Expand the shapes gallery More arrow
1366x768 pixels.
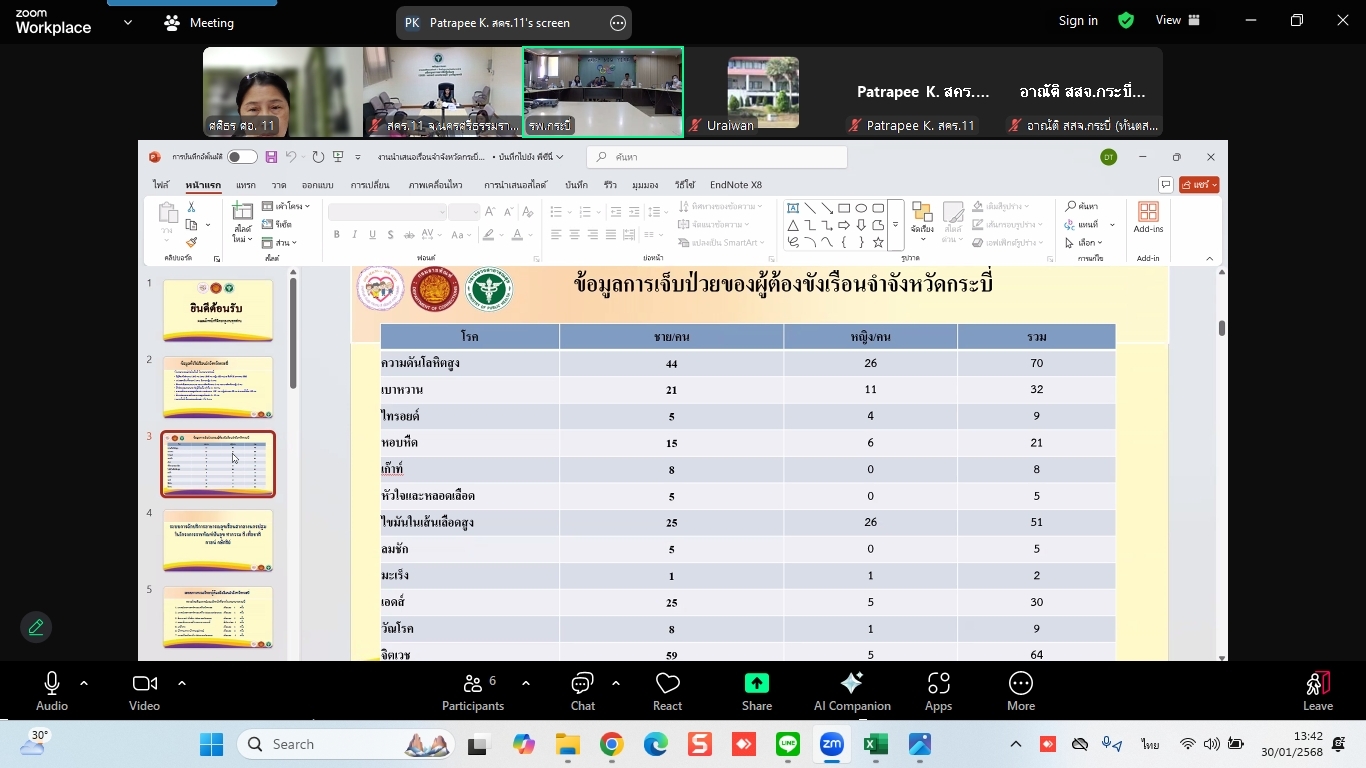(x=896, y=226)
